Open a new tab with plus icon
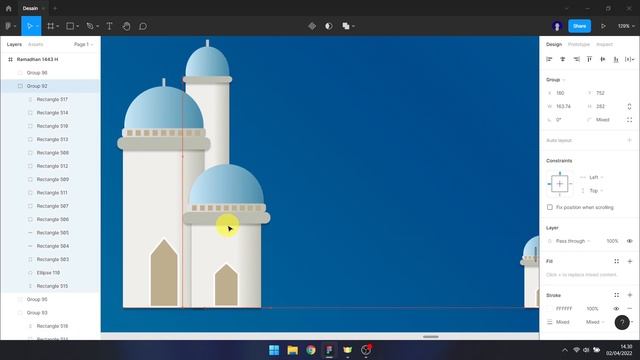Screen dimensions: 640x360 click(x=55, y=8)
